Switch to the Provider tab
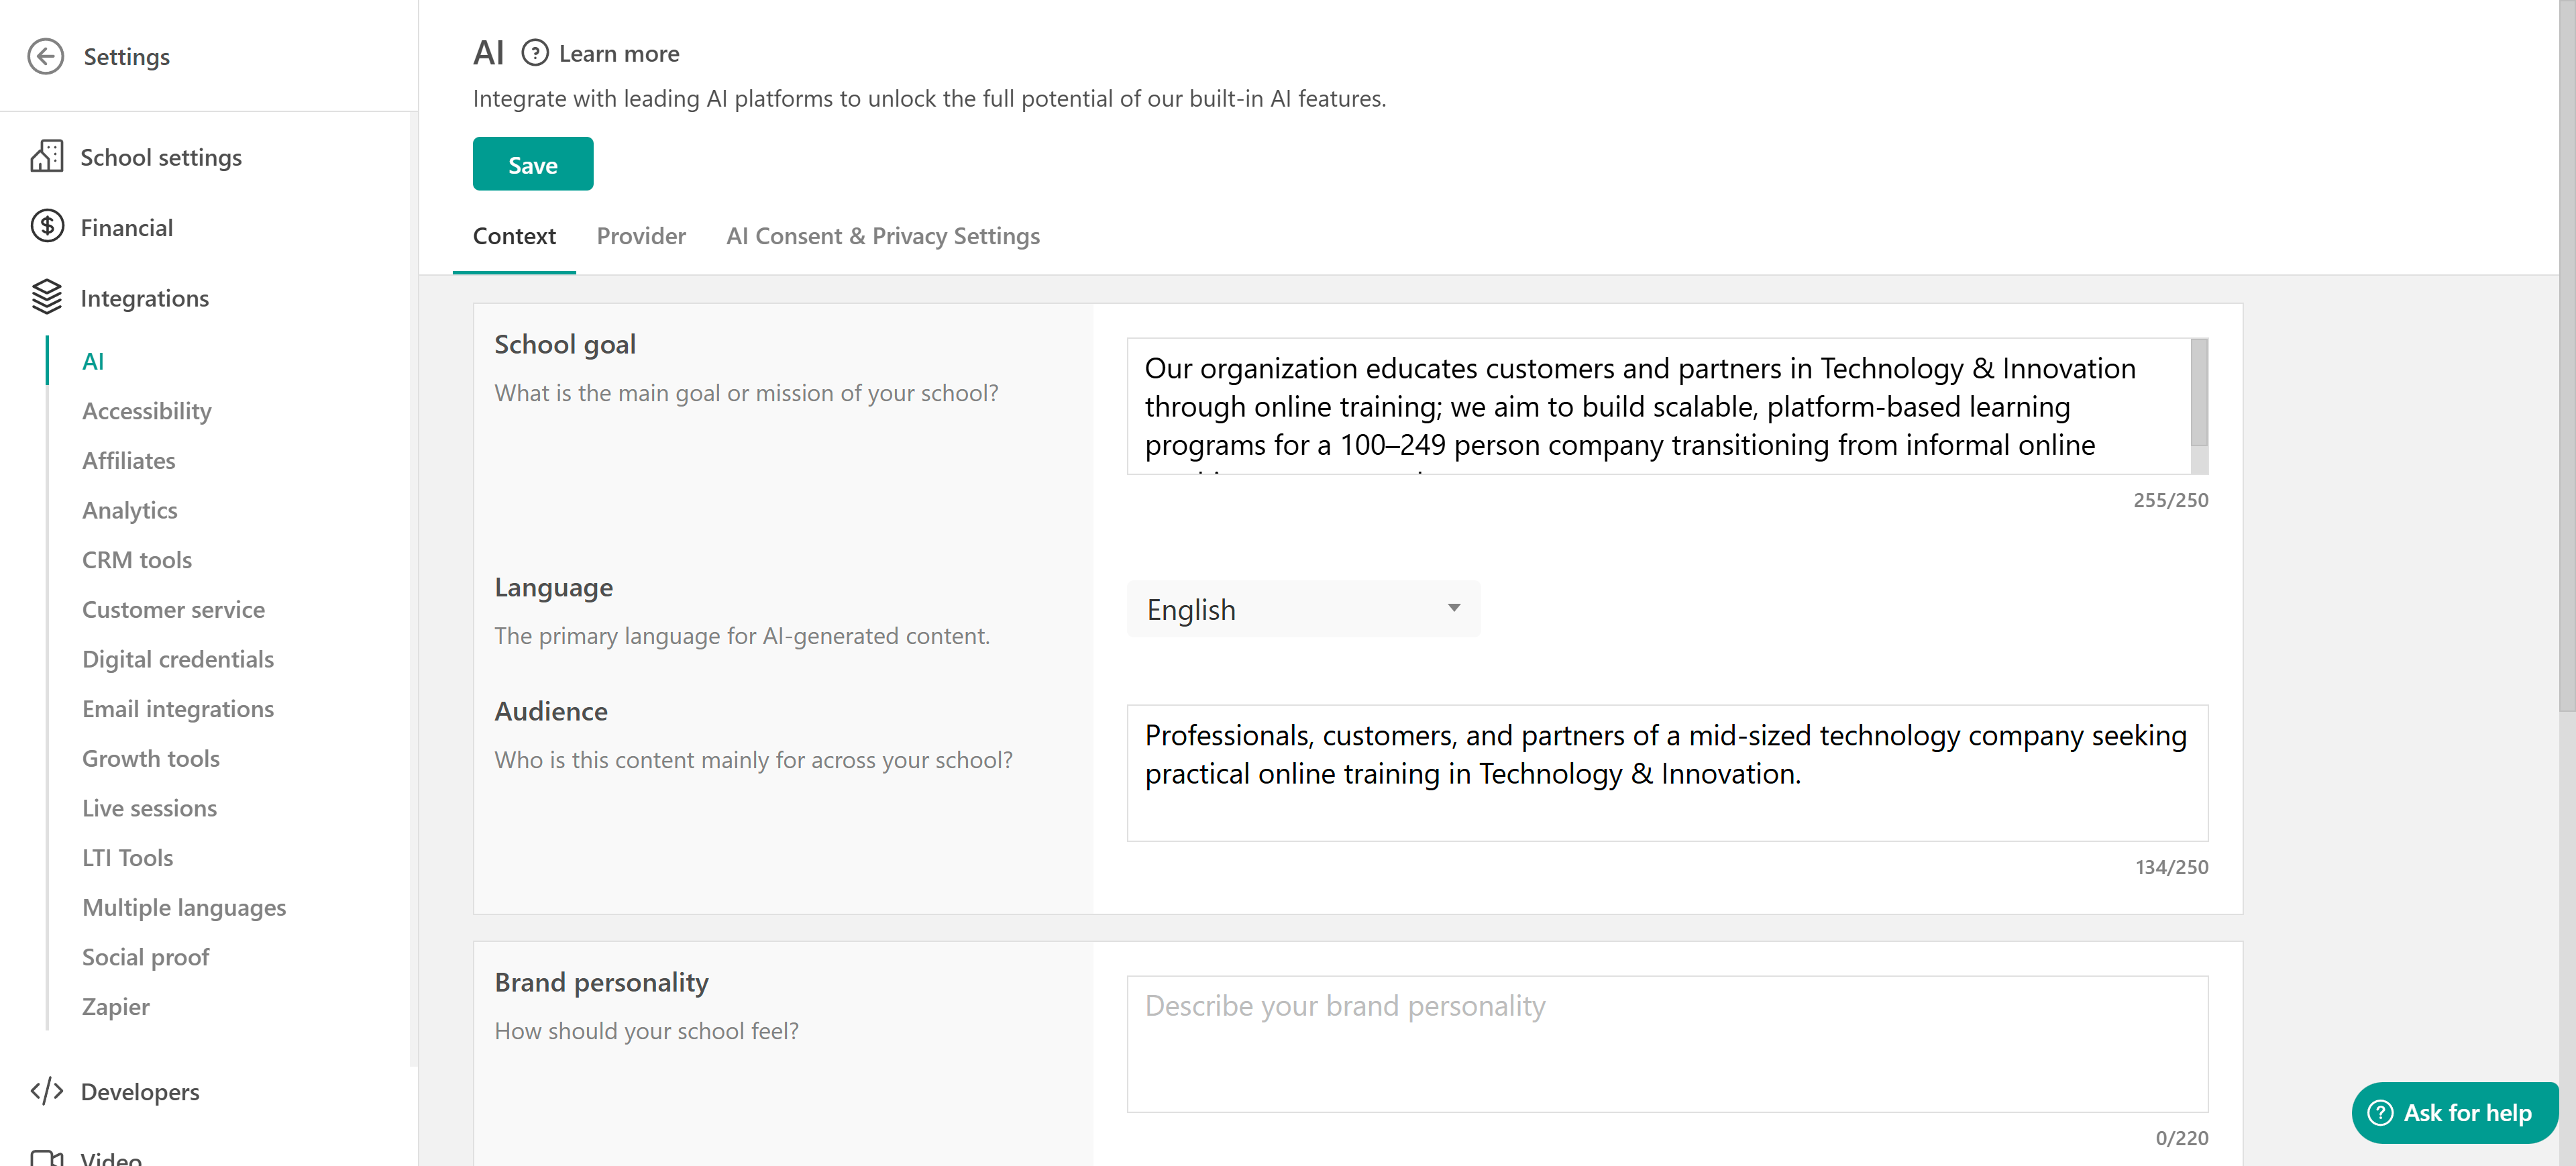Screen dimensions: 2576x1166 641,236
